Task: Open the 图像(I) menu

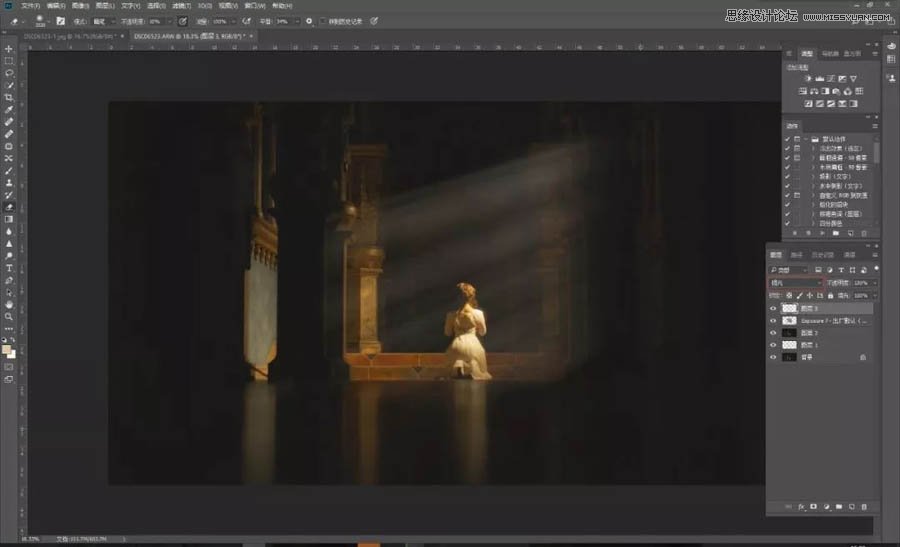Action: tap(80, 6)
